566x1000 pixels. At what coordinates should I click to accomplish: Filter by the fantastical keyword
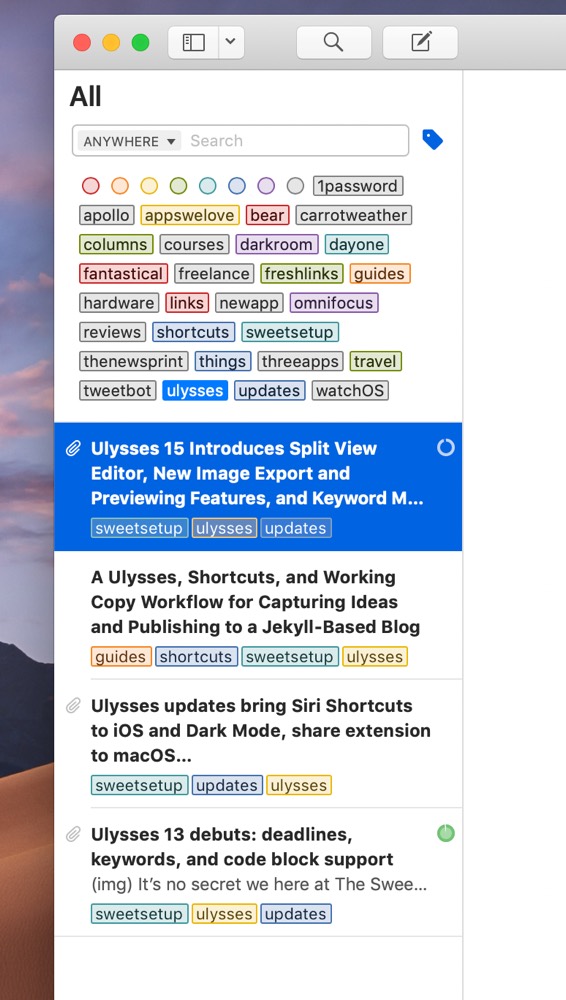click(x=123, y=274)
